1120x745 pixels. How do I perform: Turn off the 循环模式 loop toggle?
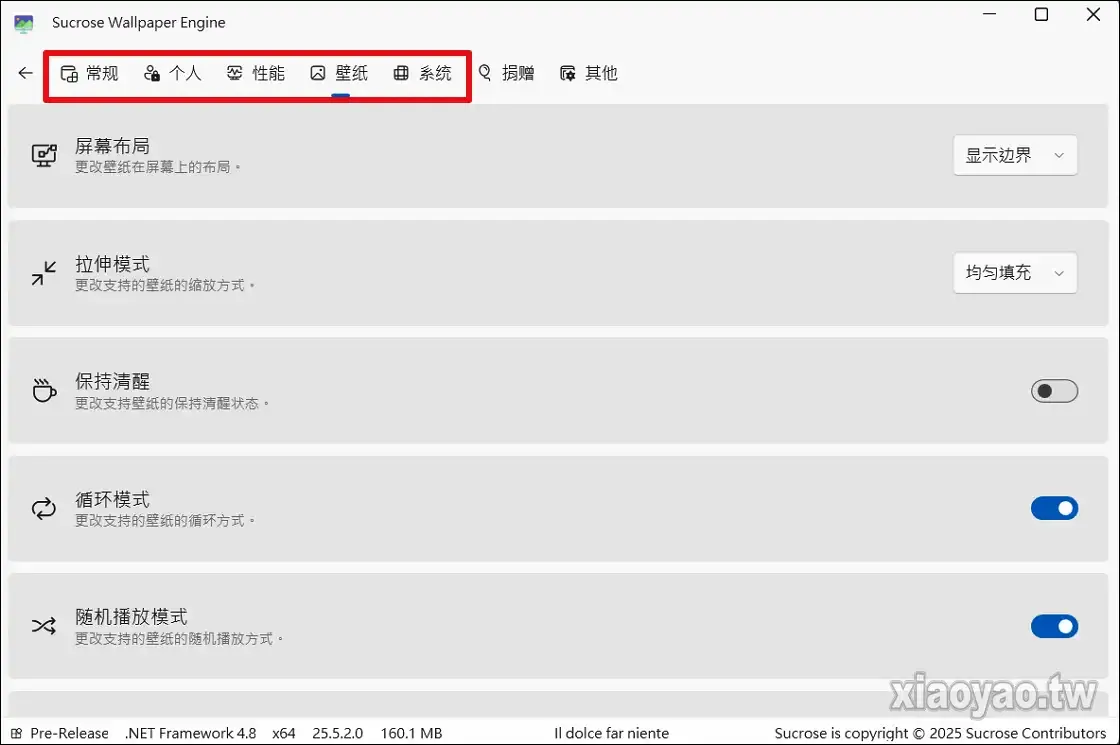point(1054,509)
